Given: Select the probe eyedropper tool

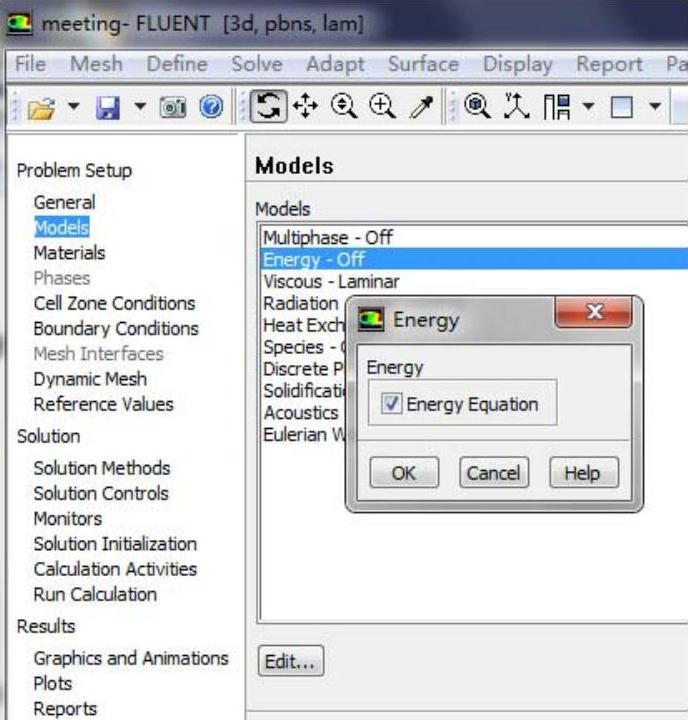Looking at the screenshot, I should tap(422, 107).
